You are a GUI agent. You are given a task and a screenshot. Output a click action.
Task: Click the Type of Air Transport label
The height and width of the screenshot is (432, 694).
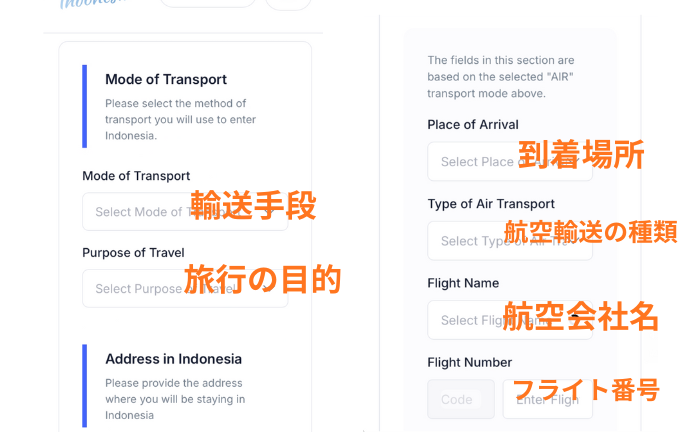491,204
